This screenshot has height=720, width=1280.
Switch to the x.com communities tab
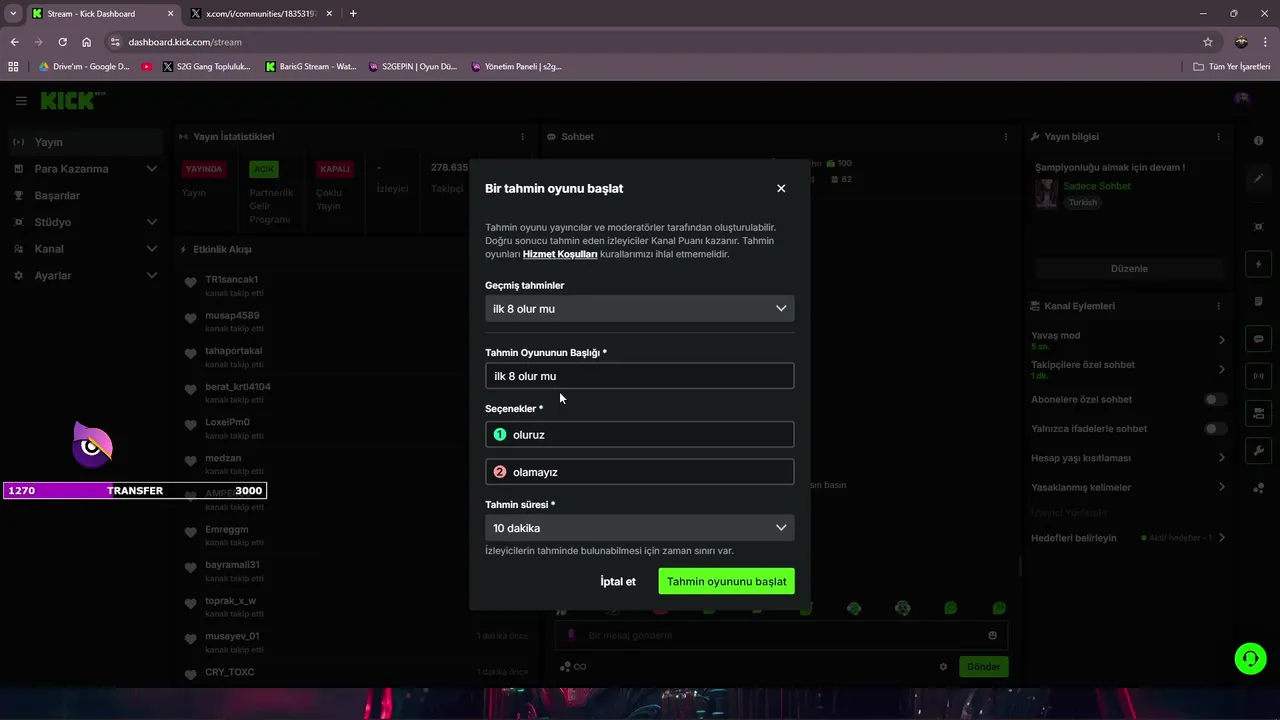pos(263,13)
